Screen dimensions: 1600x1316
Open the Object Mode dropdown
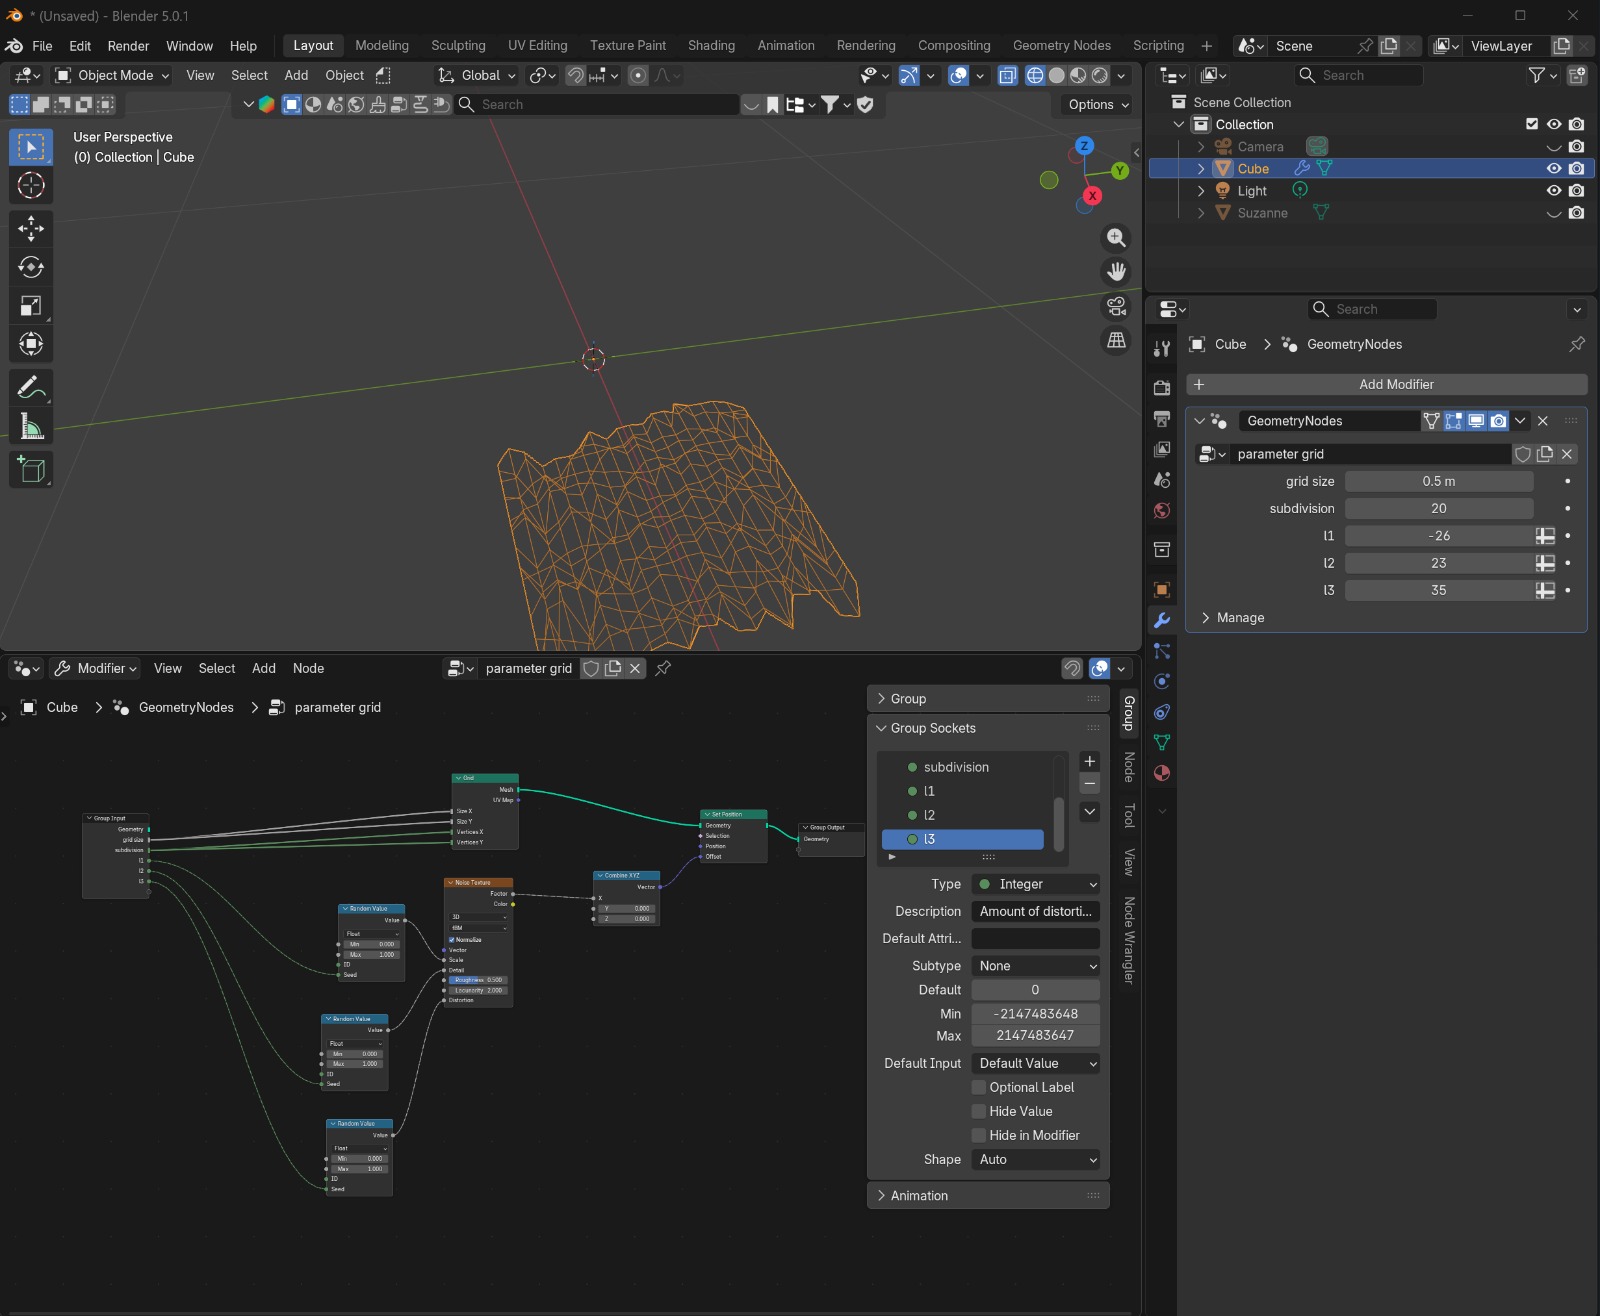coord(112,75)
